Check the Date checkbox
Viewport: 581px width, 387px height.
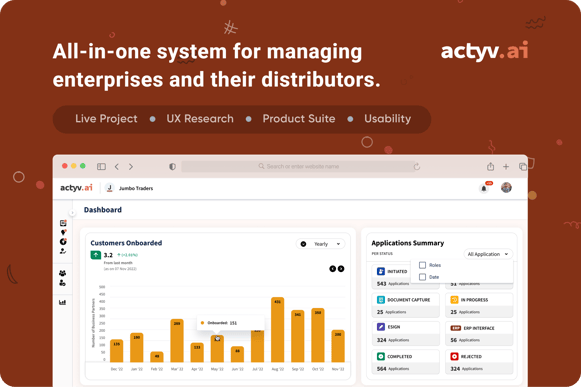click(422, 277)
